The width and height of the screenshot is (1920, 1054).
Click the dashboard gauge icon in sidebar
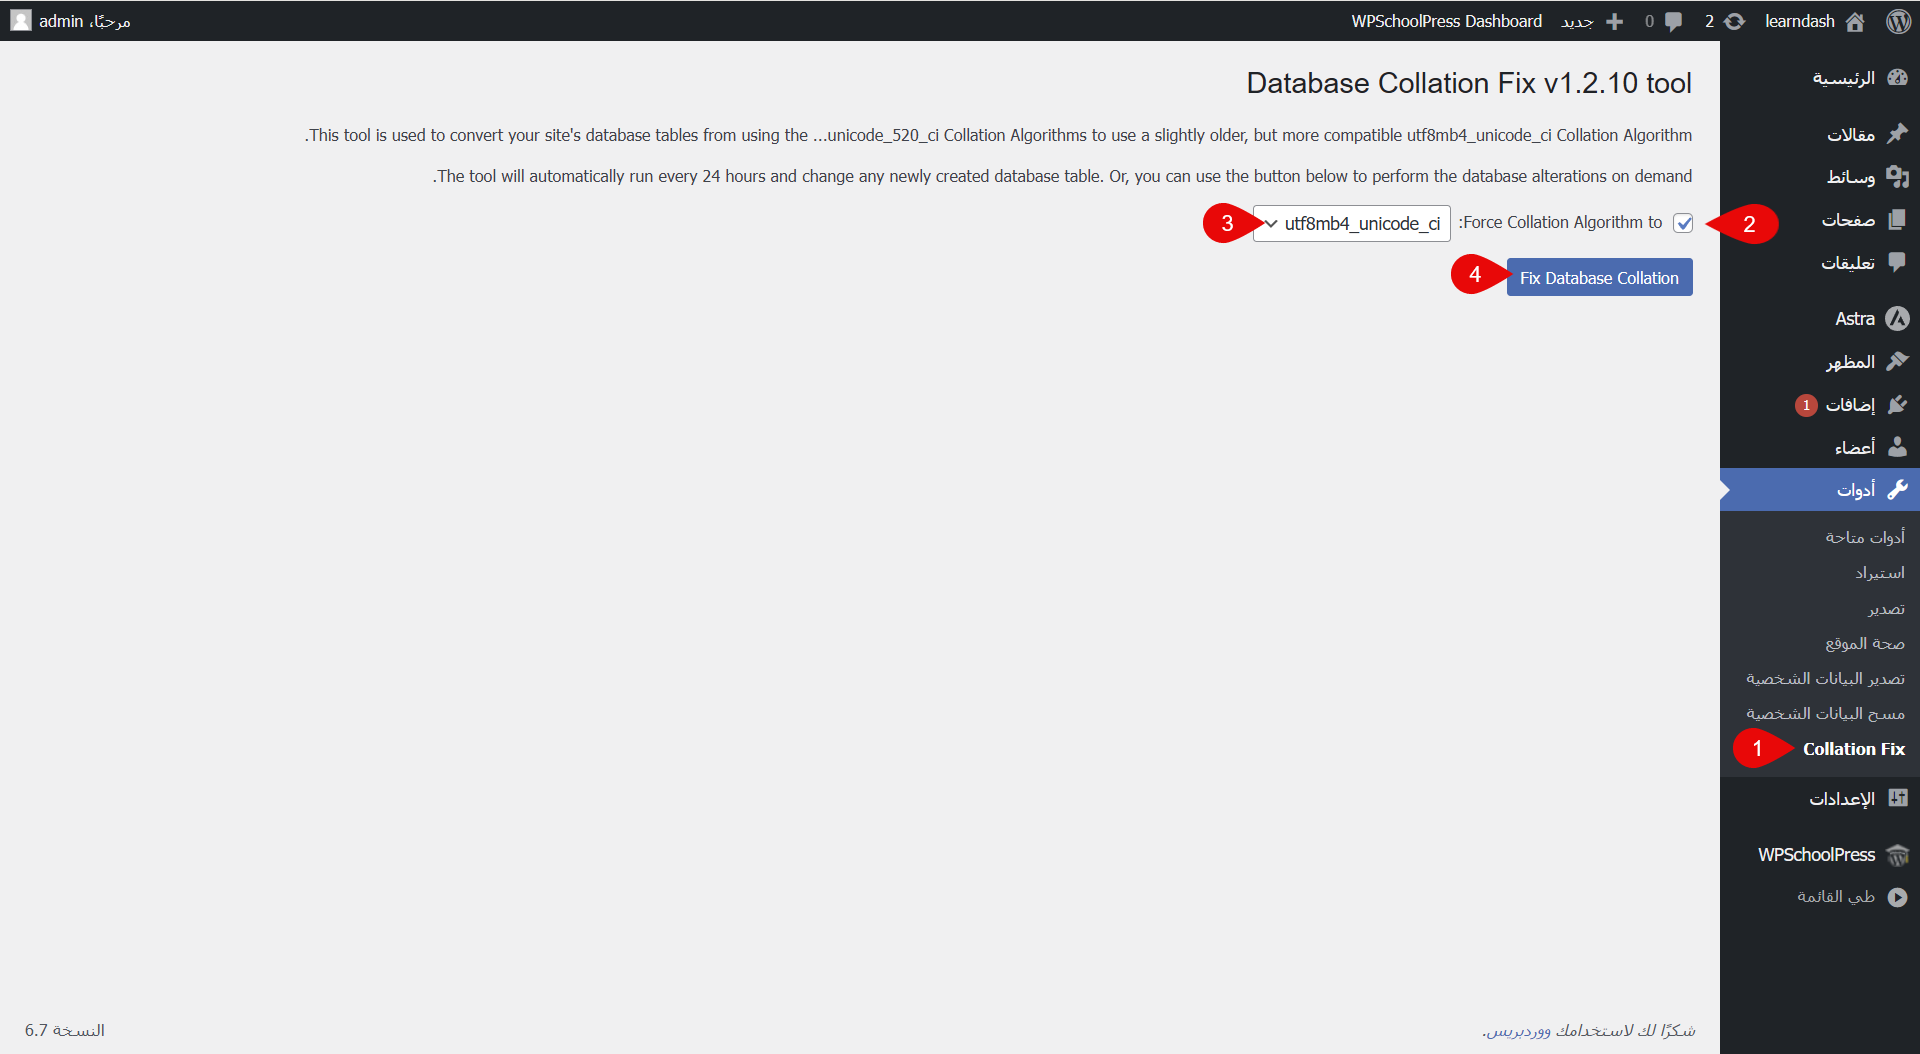pyautogui.click(x=1897, y=78)
